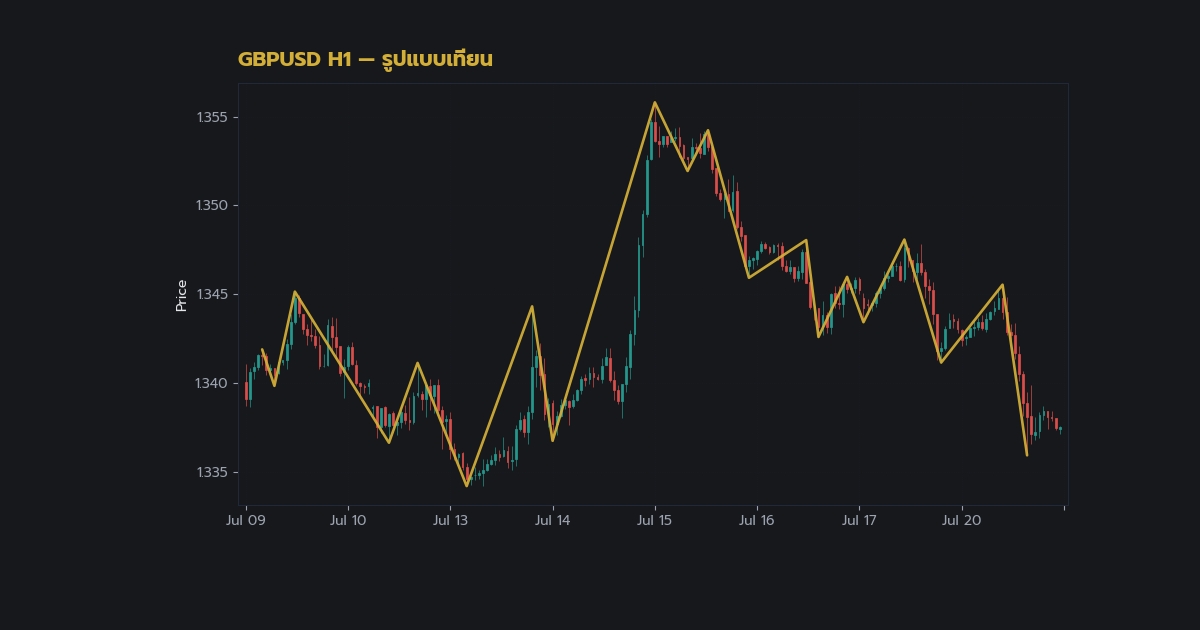Select the 'Jul 16' date label
1200x630 pixels.
click(757, 520)
